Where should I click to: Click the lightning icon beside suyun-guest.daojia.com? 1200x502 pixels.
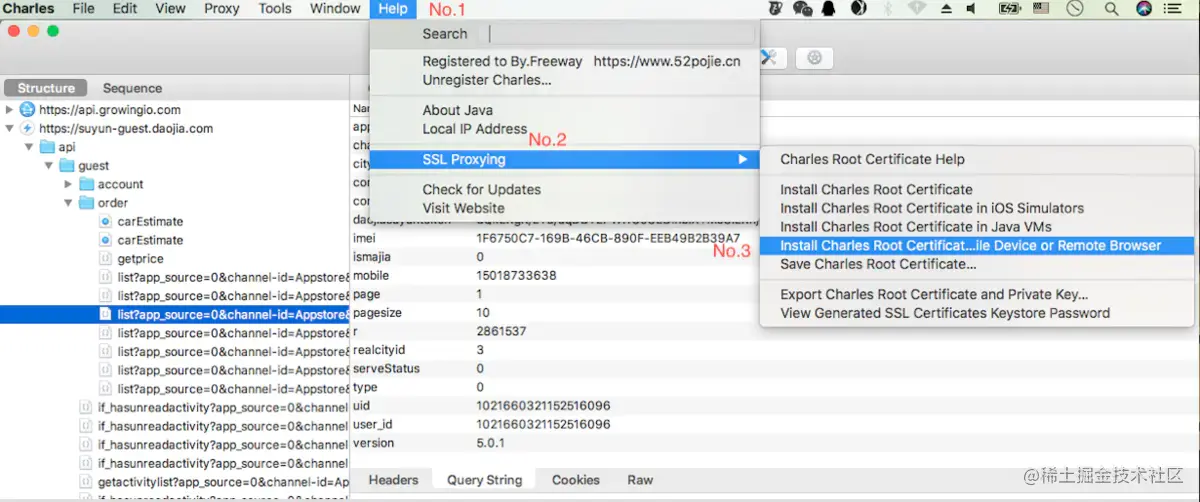(x=27, y=129)
